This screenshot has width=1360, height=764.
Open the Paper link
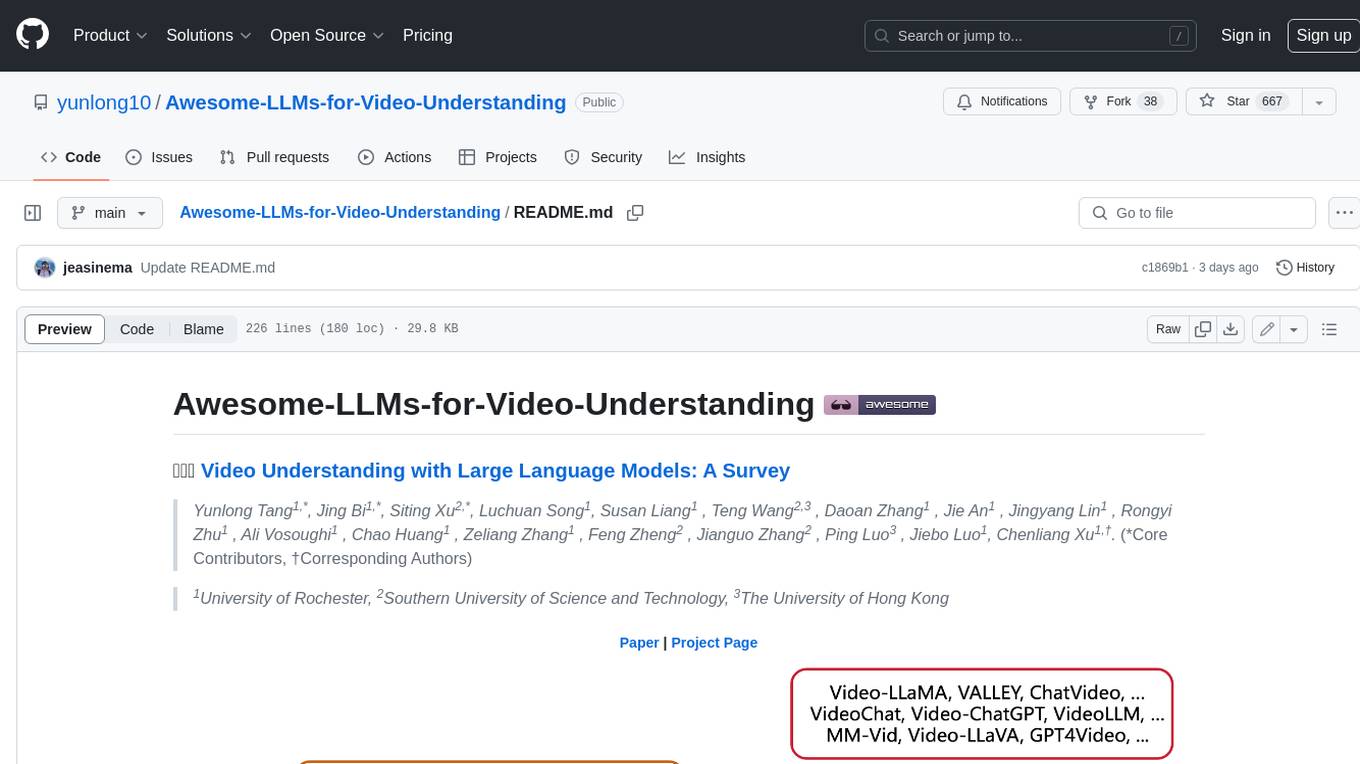tap(639, 643)
